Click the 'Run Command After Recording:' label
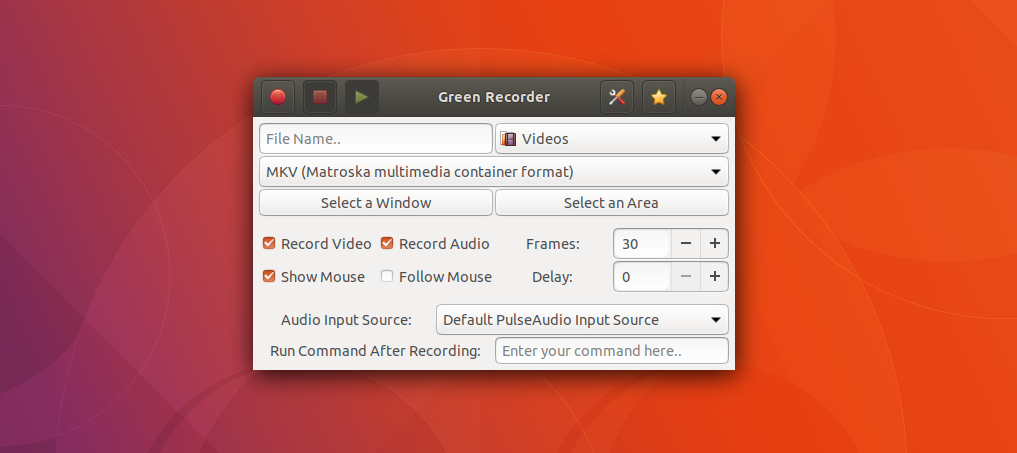Viewport: 1017px width, 453px height. [375, 351]
